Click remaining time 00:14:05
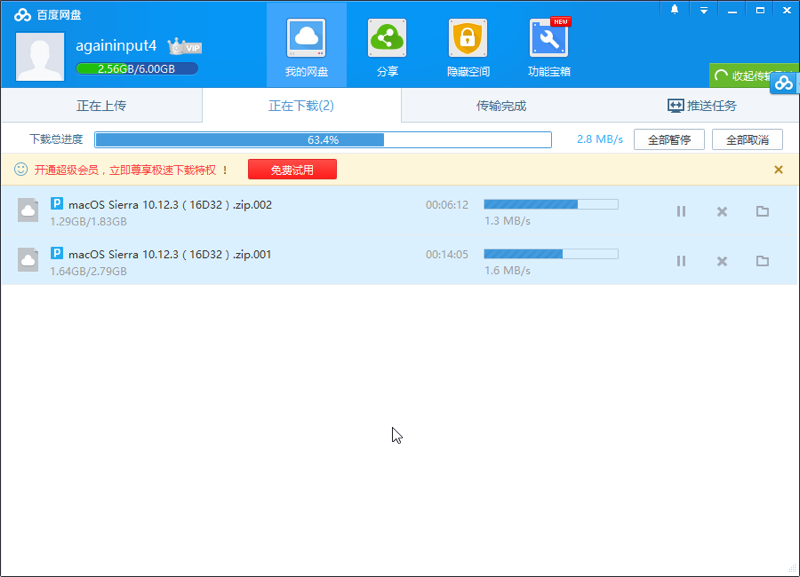Viewport: 800px width, 577px height. [447, 254]
